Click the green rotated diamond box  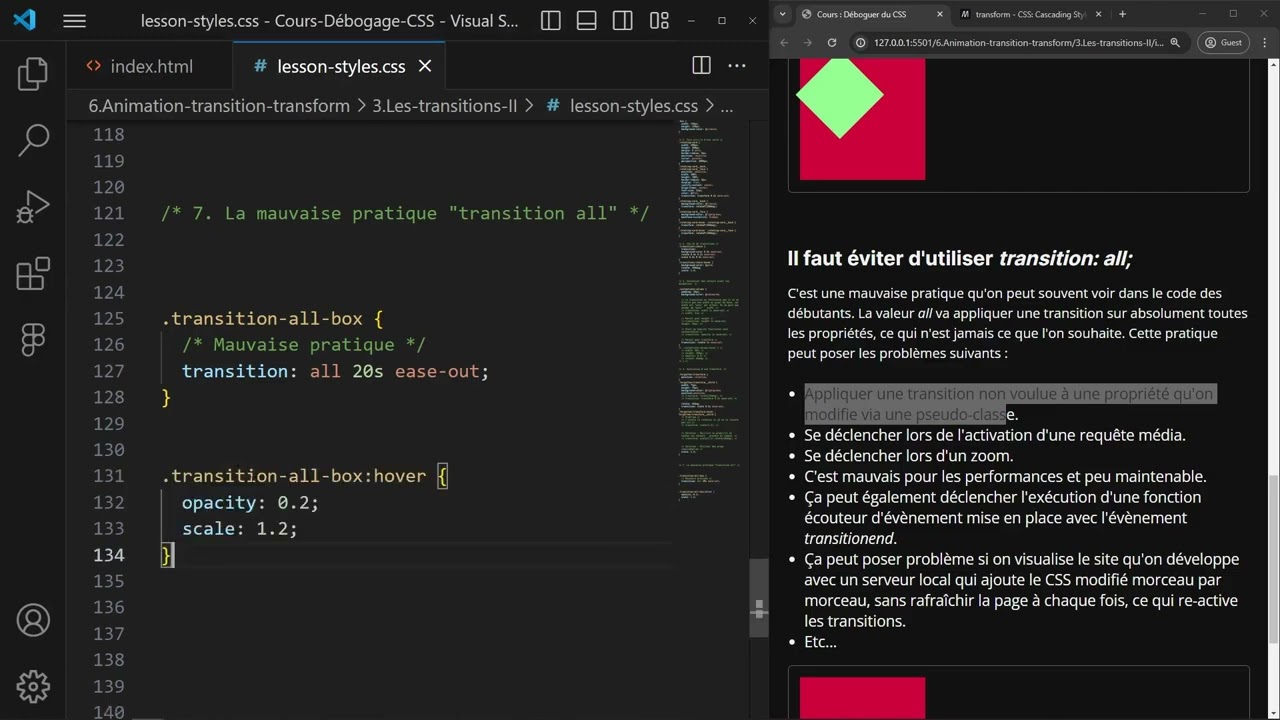point(839,95)
